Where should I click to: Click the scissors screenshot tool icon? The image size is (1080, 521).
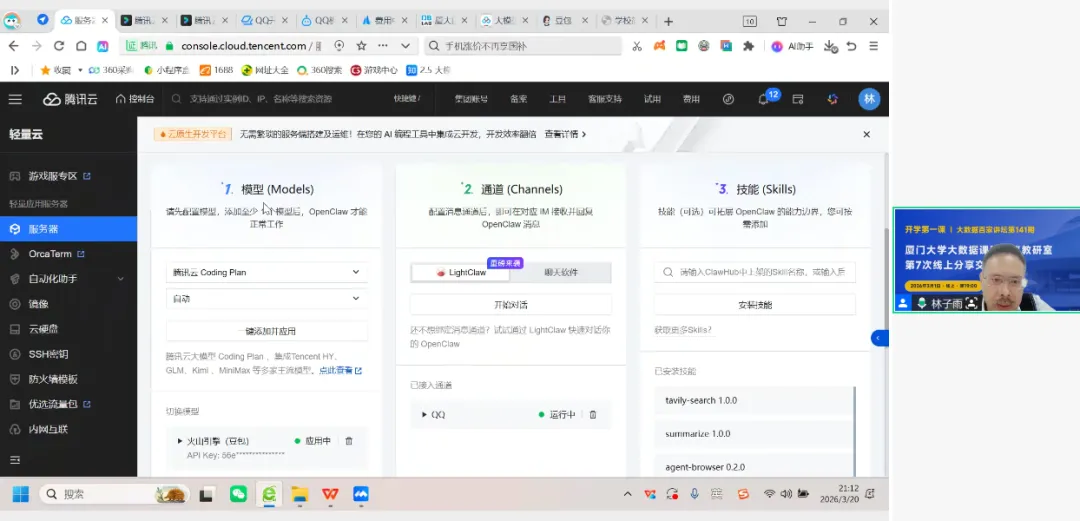[637, 46]
